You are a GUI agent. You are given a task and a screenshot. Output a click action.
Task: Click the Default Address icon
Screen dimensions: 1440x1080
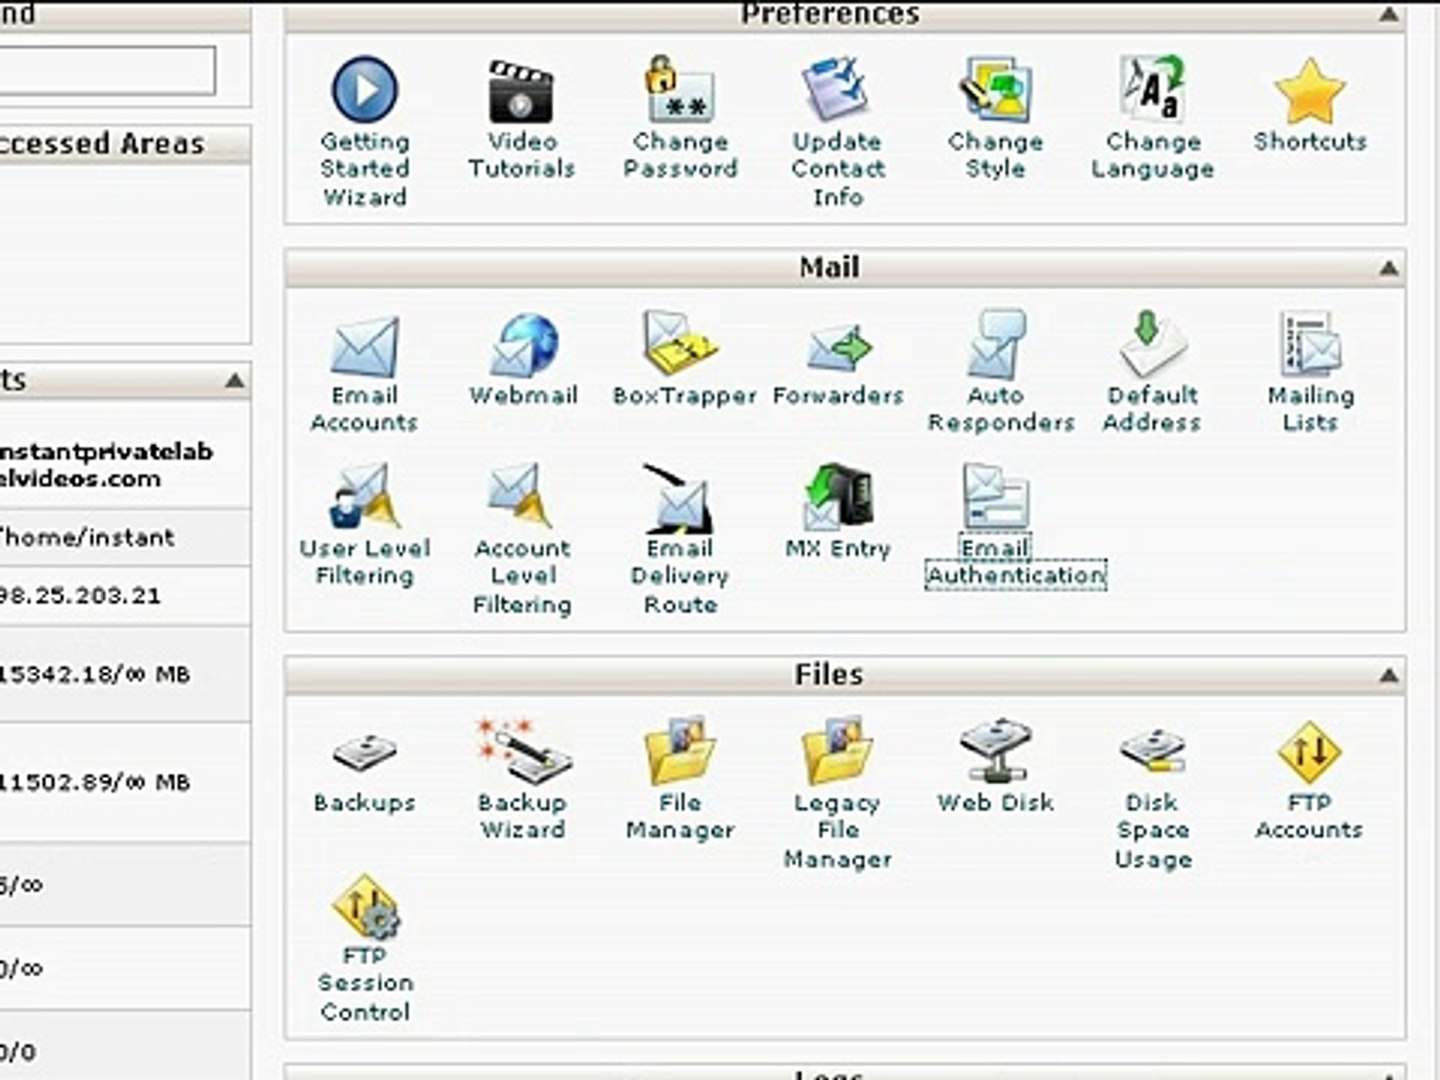pyautogui.click(x=1152, y=344)
